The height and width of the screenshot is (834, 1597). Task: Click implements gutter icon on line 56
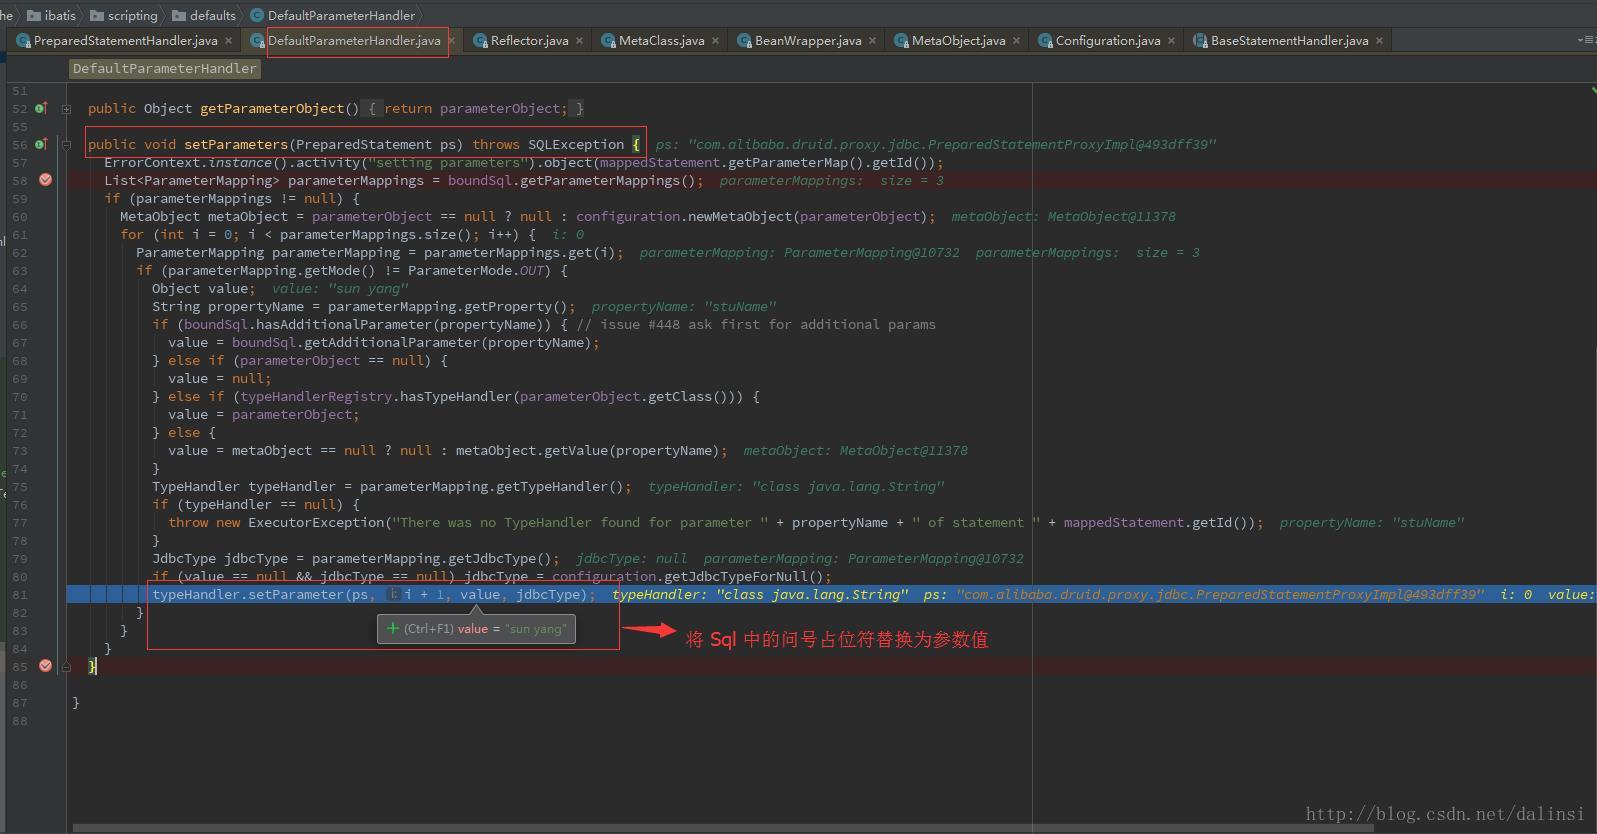[41, 144]
